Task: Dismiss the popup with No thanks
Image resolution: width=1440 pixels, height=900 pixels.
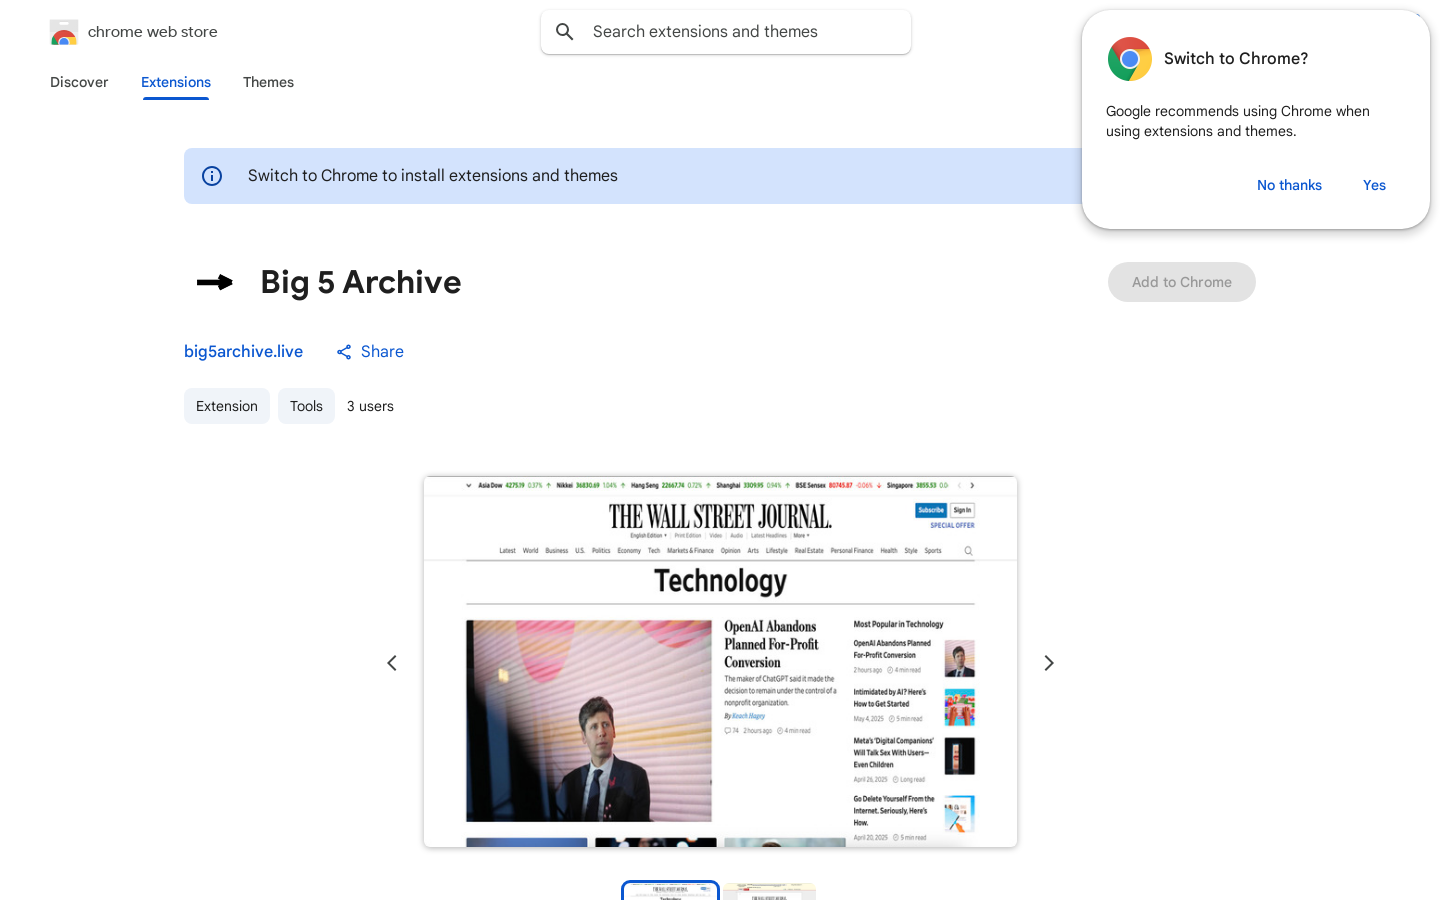Action: point(1289,185)
